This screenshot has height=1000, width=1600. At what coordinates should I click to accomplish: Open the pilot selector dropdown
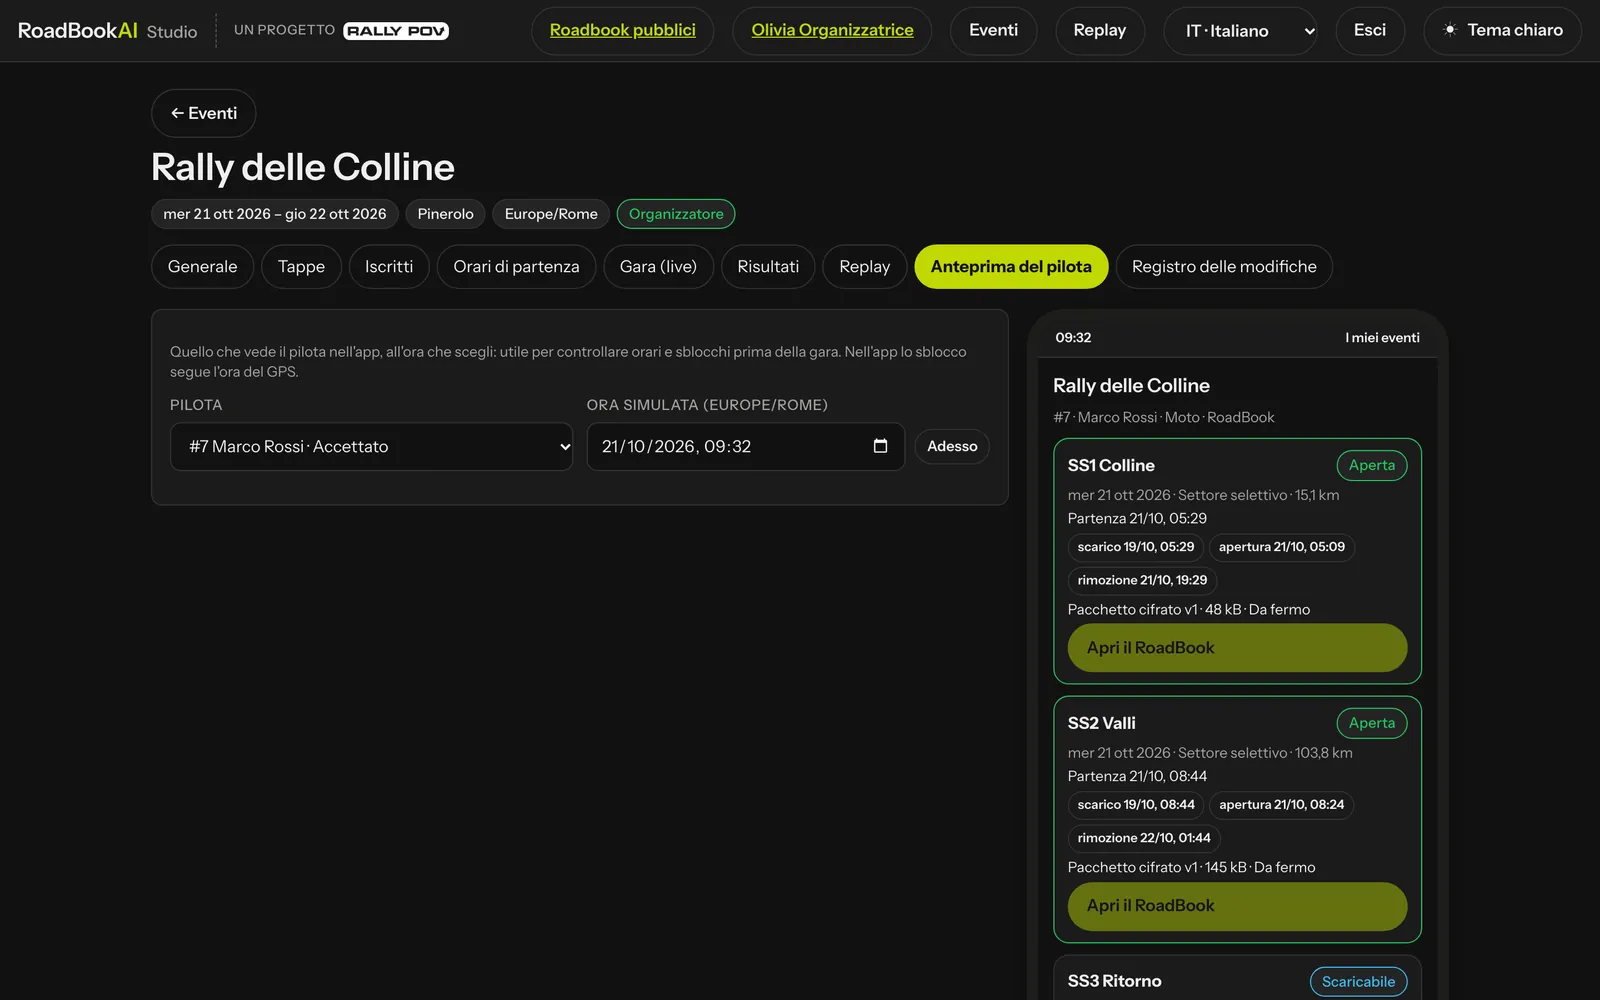pyautogui.click(x=371, y=447)
